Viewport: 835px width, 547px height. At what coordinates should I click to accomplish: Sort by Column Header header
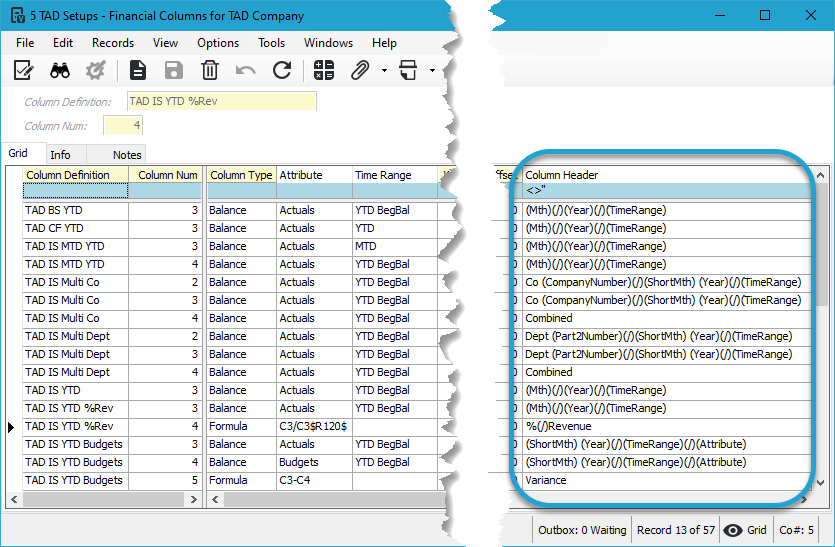(x=667, y=175)
